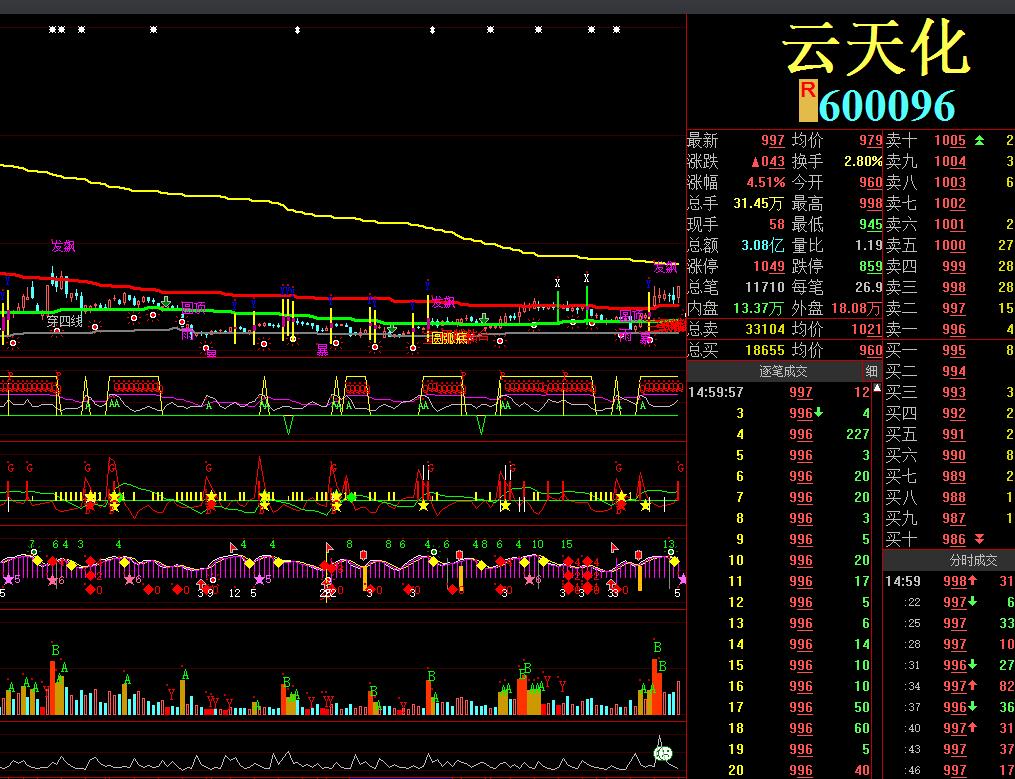
Task: Click the yellow R badge beside 600096
Action: point(807,100)
